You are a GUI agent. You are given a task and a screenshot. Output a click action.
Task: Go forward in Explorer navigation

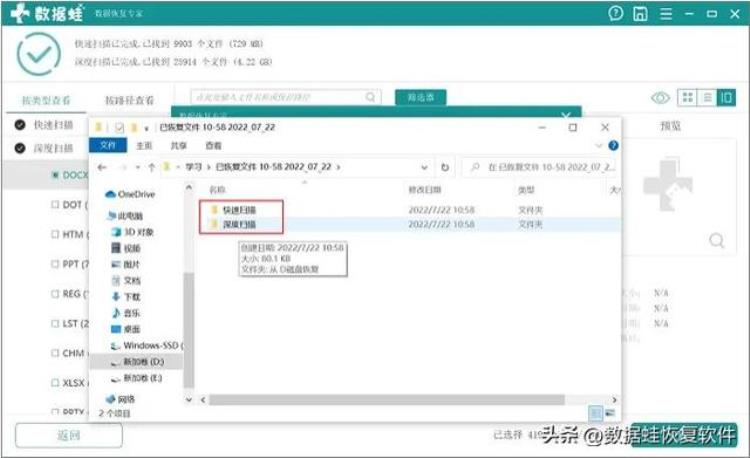123,167
